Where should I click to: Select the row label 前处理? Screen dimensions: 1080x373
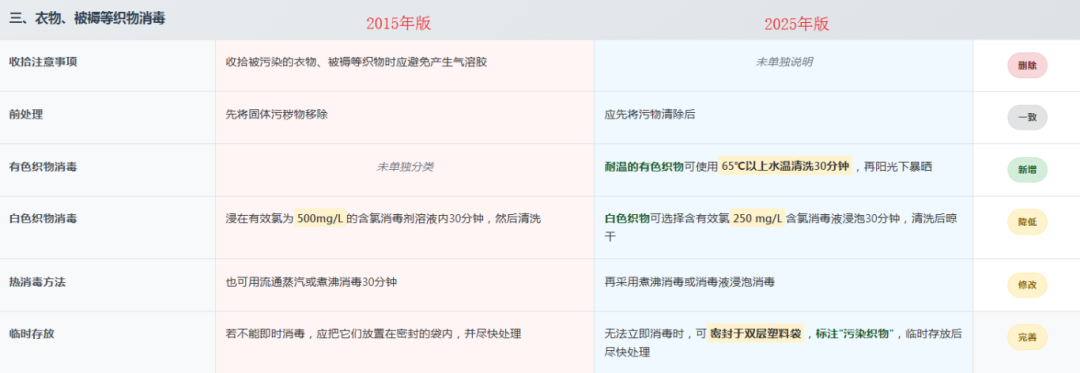[x=26, y=114]
